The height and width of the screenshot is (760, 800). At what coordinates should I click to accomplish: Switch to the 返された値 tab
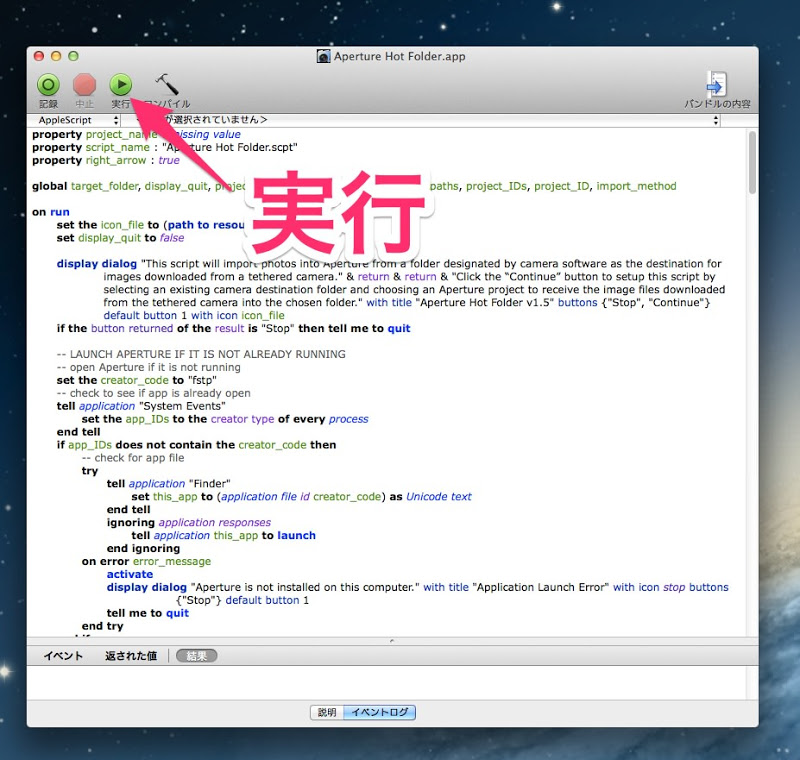[x=131, y=656]
